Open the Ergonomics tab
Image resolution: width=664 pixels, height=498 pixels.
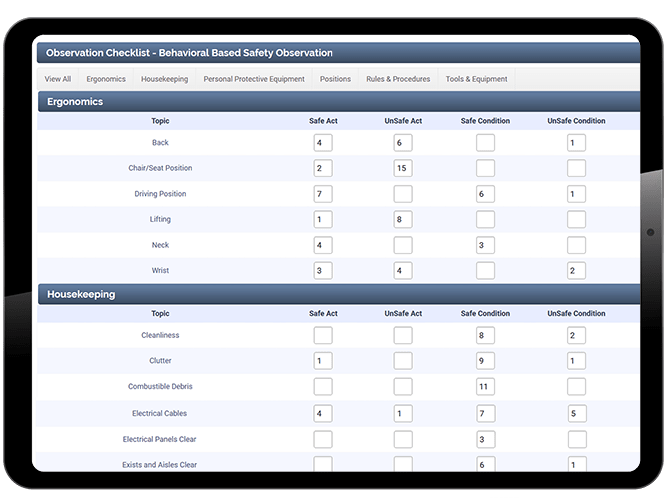pyautogui.click(x=106, y=79)
